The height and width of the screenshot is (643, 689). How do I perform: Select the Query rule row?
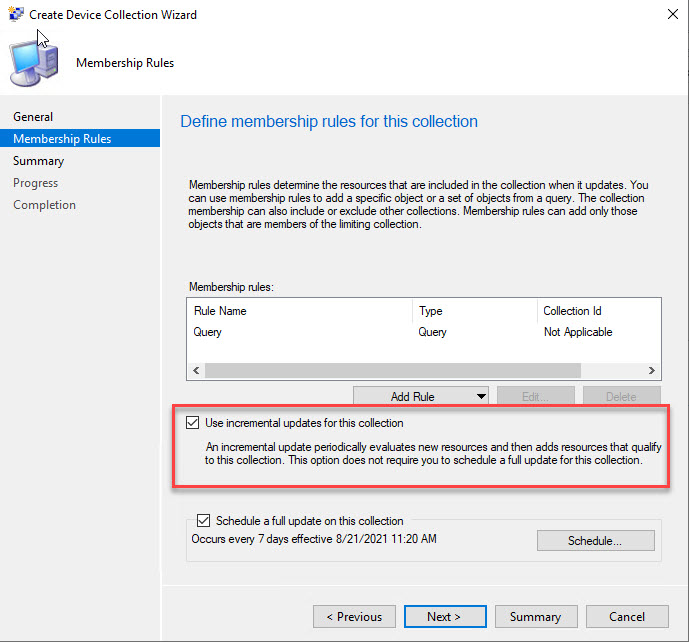click(x=300, y=332)
